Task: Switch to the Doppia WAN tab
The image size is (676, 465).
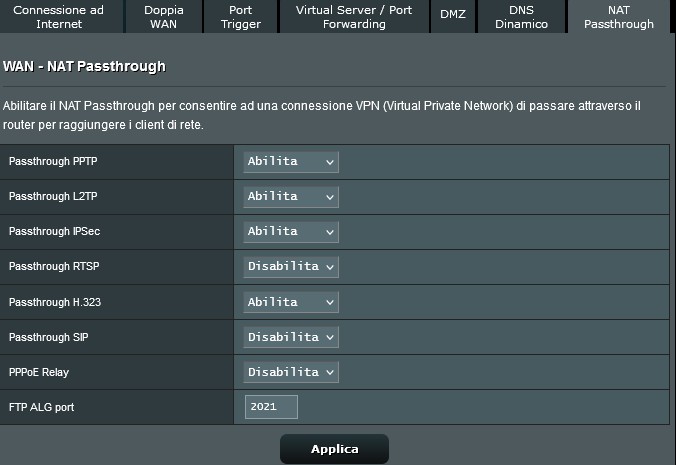Action: pos(163,16)
